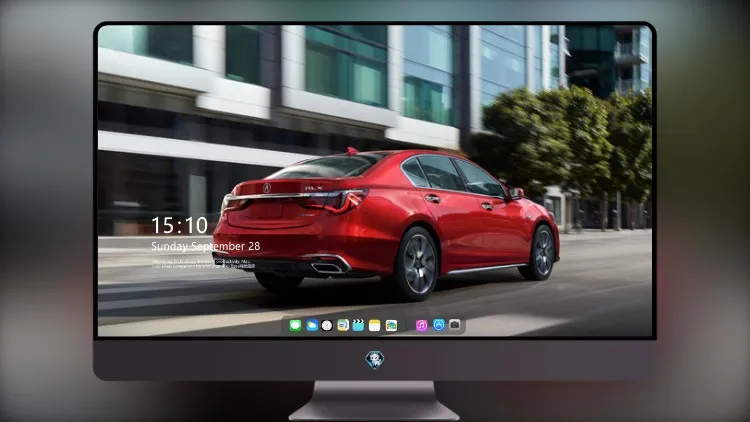Click the 15:10 clock widget

click(179, 225)
